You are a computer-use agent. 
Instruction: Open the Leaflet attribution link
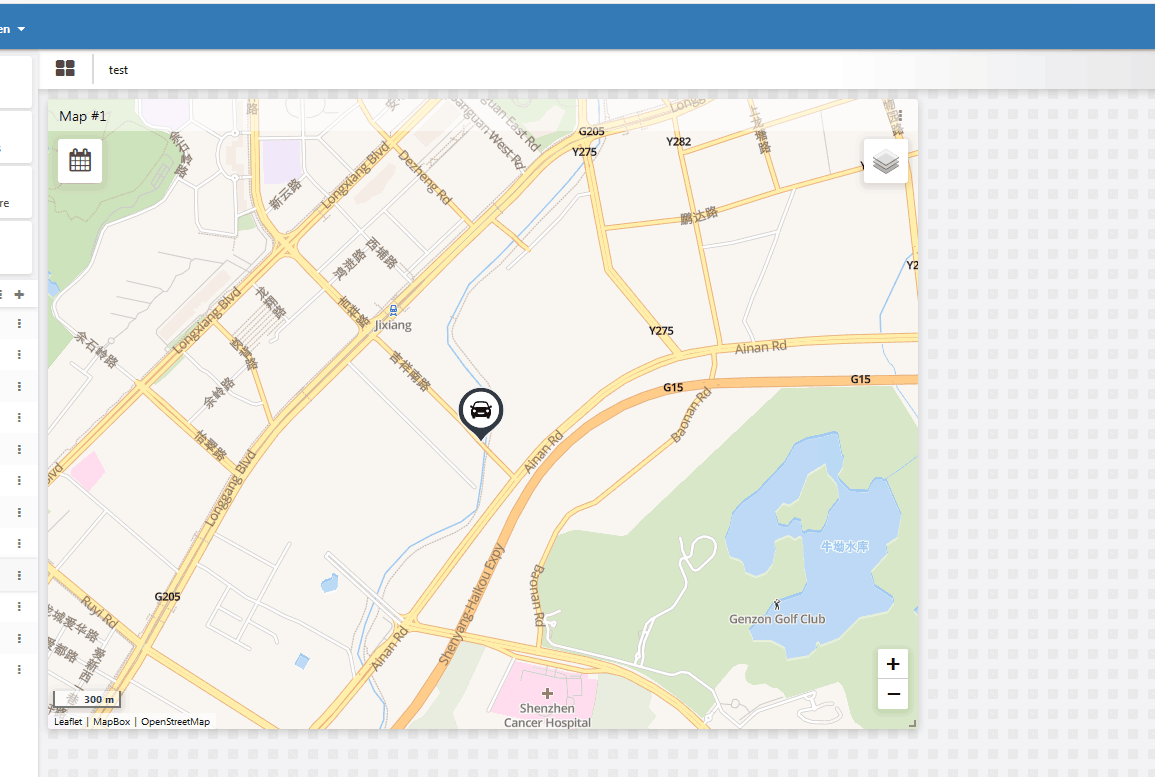click(x=68, y=722)
